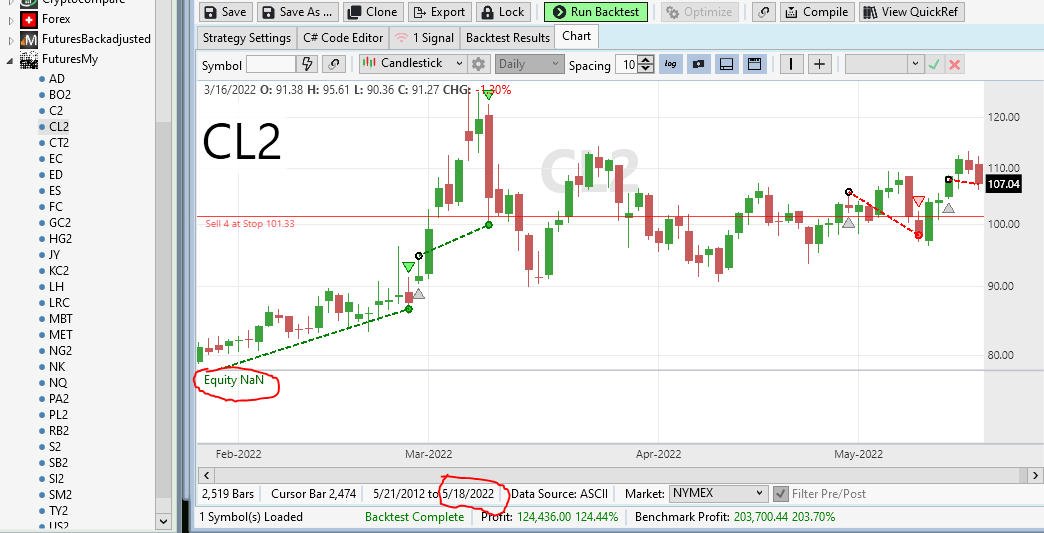Screen dimensions: 1044x533
Task: Click the Data Source: ASCII status text
Action: point(559,494)
